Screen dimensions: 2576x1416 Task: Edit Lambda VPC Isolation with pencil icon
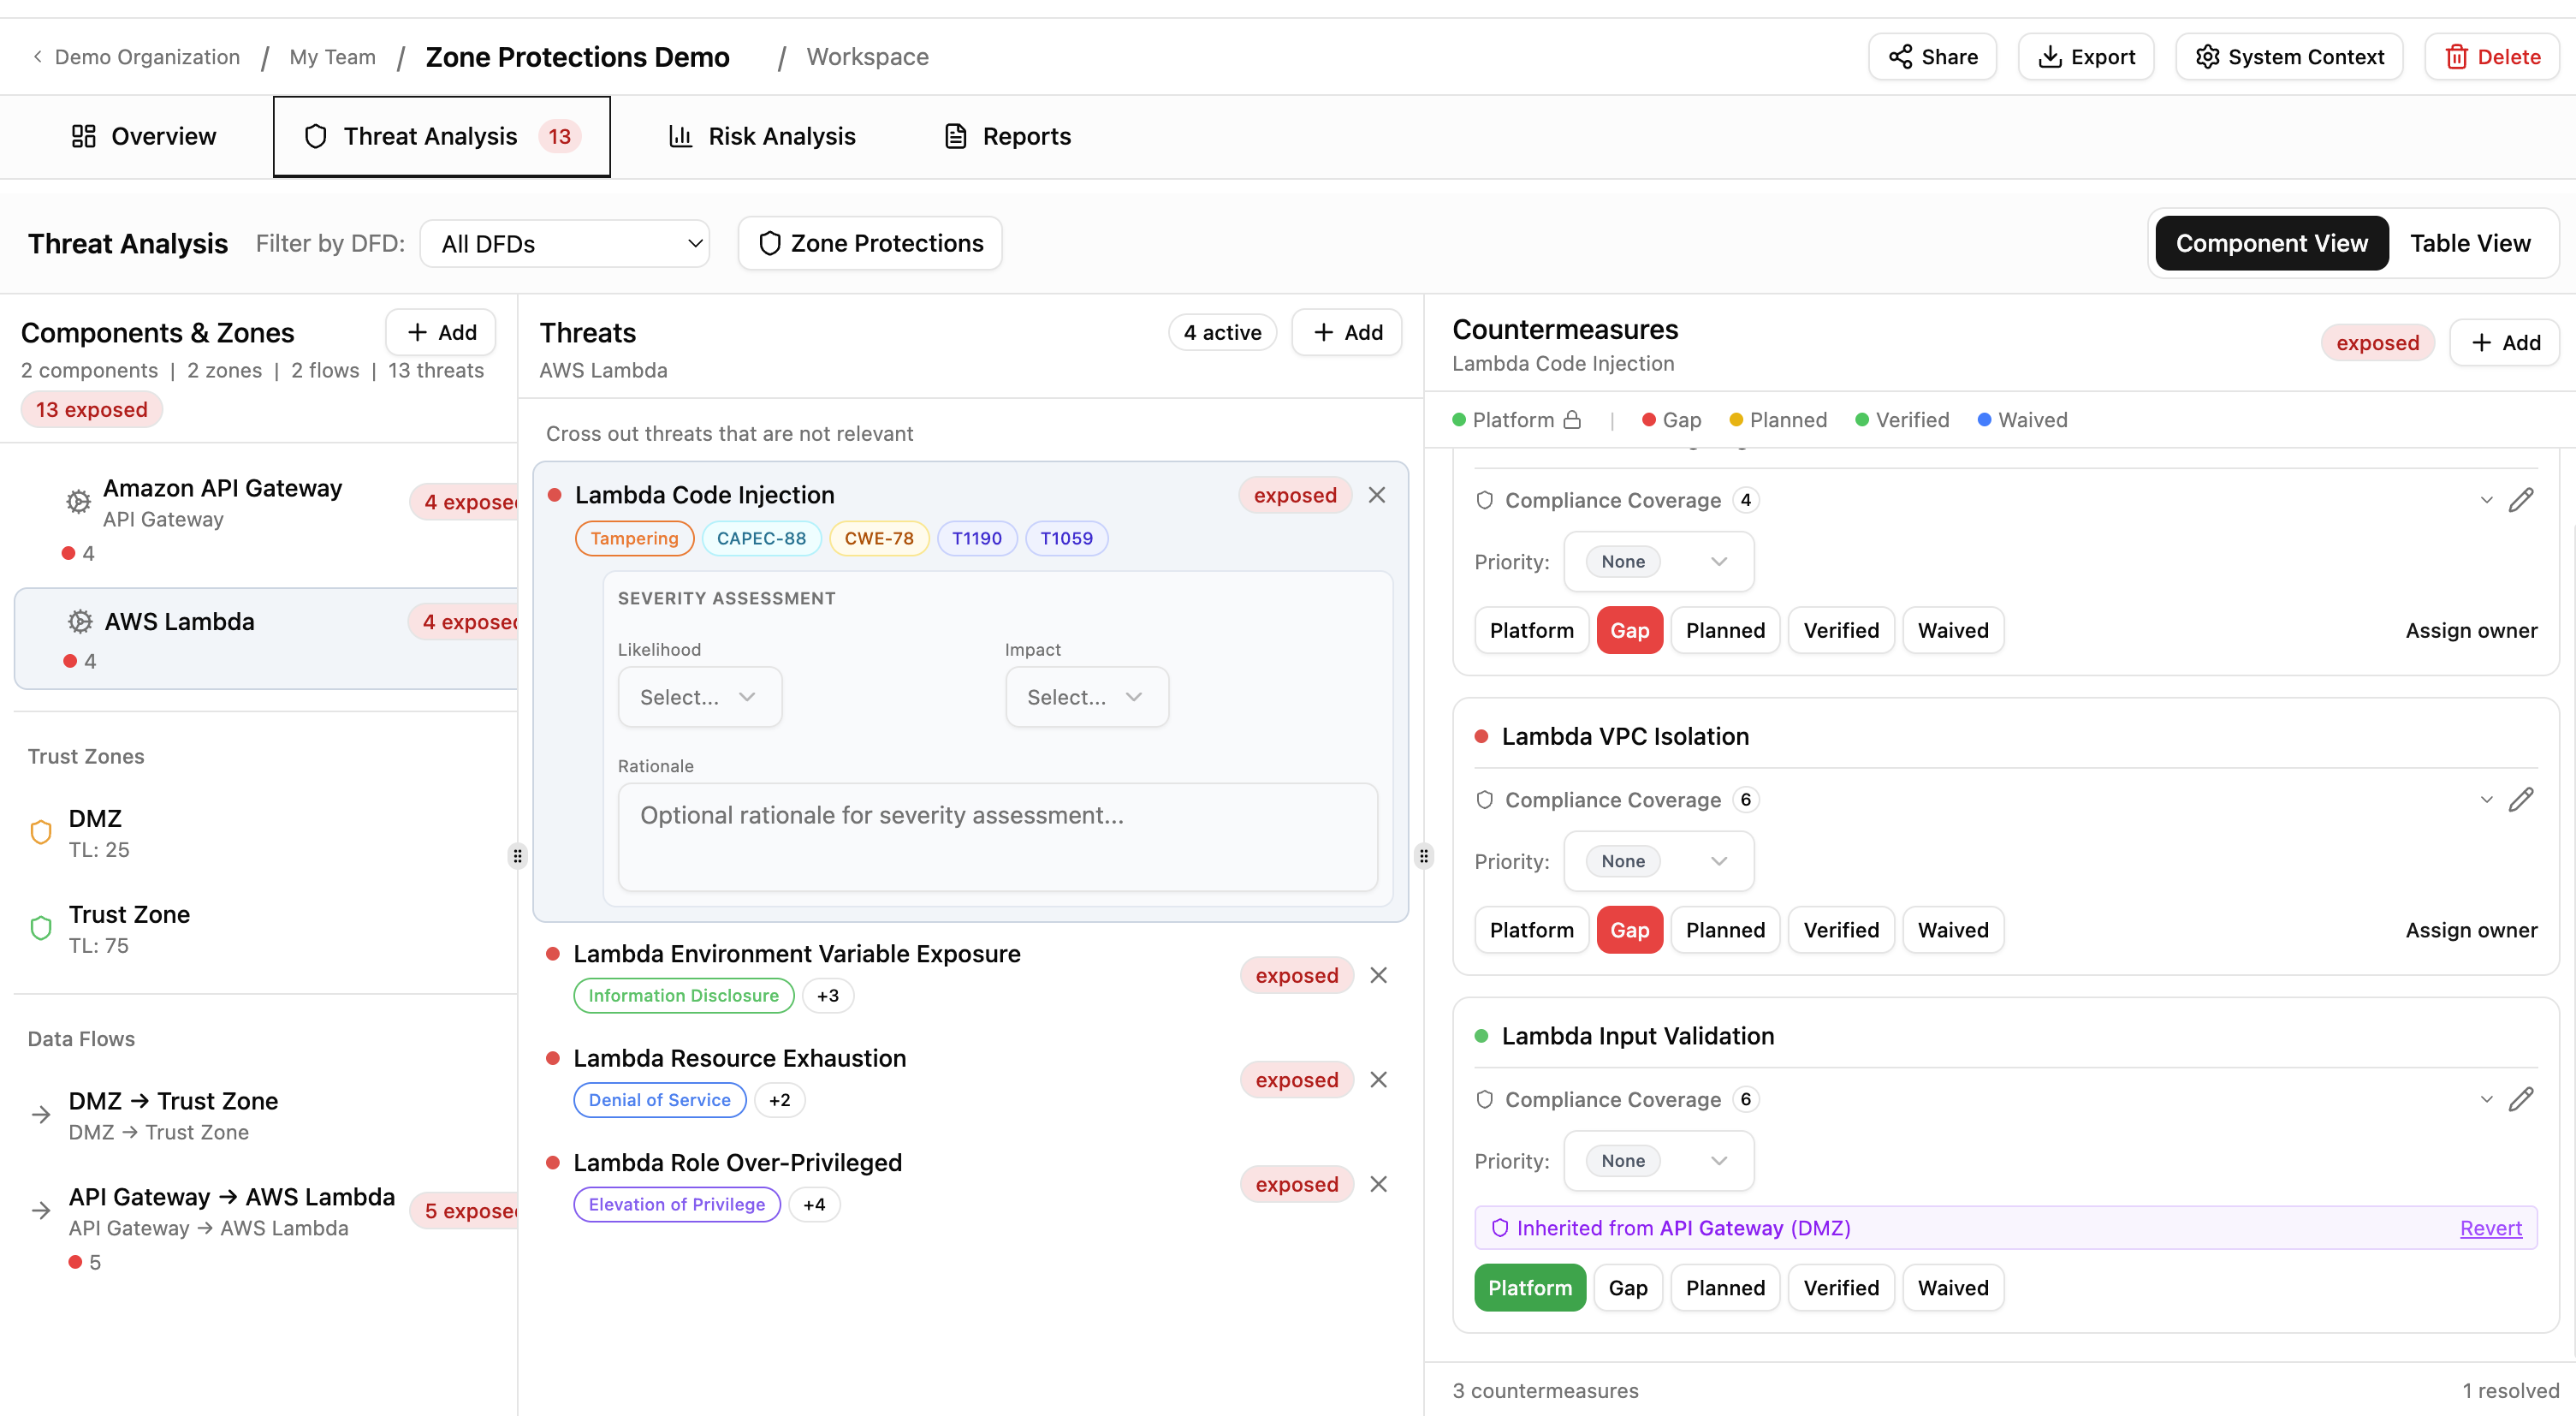click(x=2521, y=799)
